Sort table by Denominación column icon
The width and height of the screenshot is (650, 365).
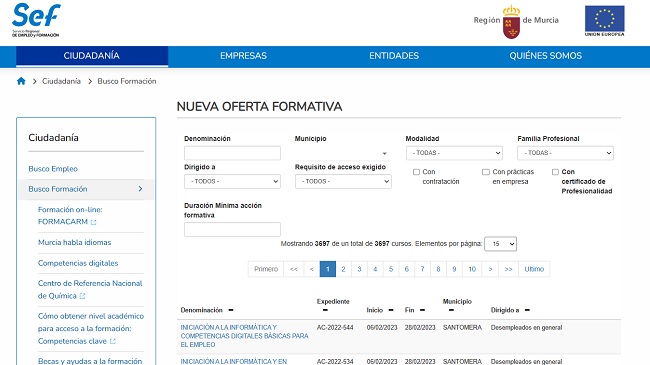pyautogui.click(x=231, y=310)
